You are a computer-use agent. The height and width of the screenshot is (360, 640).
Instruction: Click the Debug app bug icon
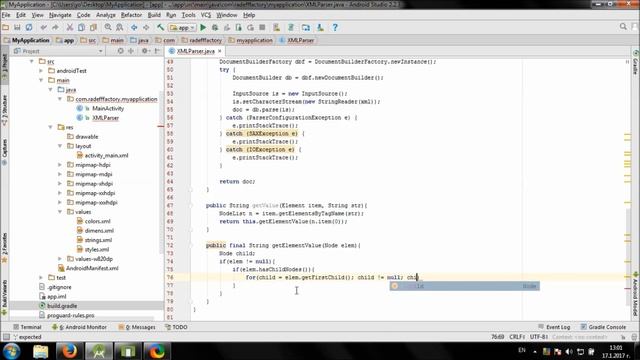click(x=215, y=27)
